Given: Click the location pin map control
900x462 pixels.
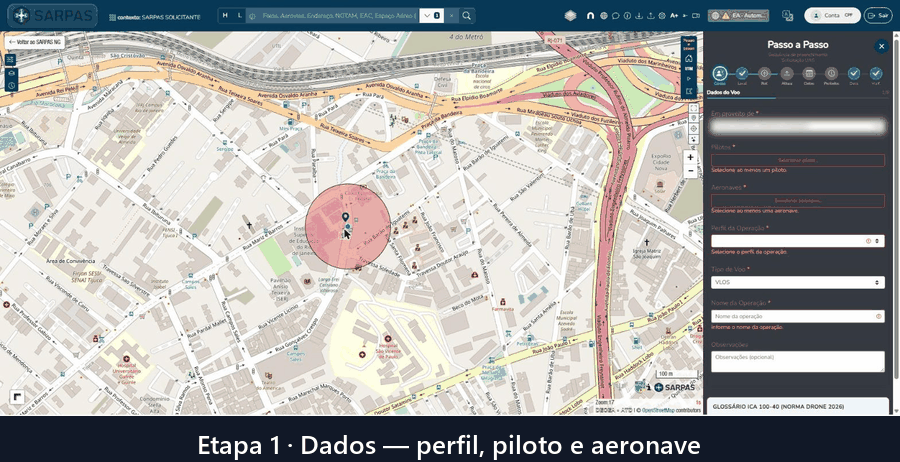Looking at the screenshot, I should (x=693, y=118).
